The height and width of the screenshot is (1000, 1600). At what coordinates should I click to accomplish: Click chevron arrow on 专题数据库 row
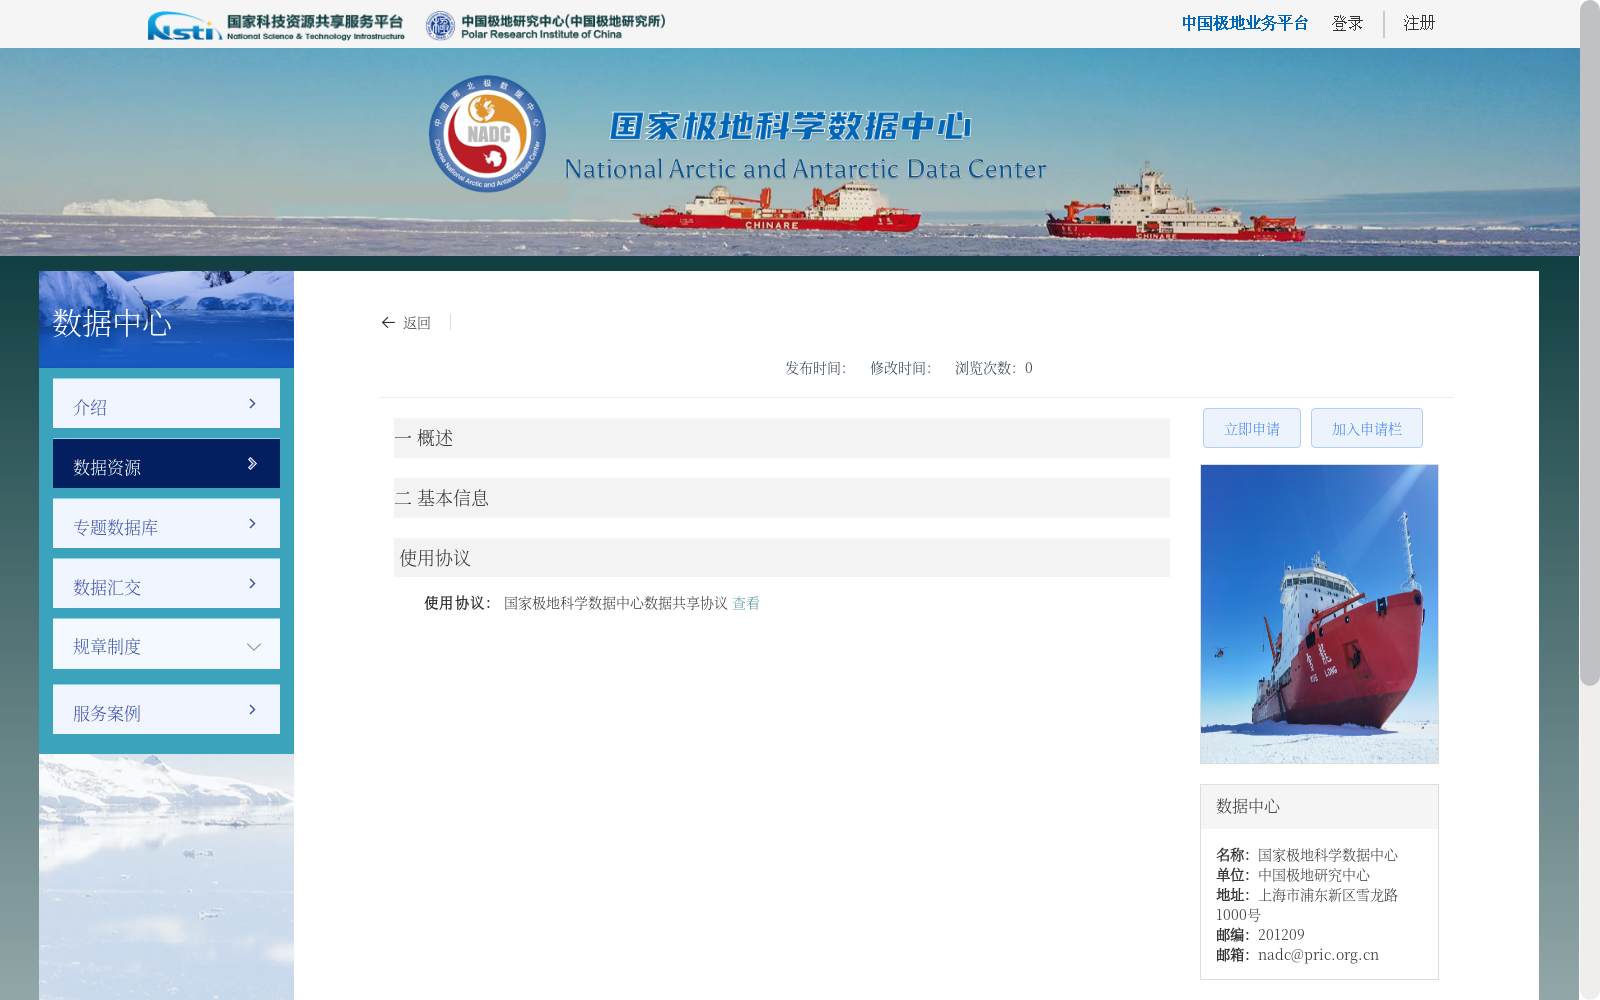point(252,523)
